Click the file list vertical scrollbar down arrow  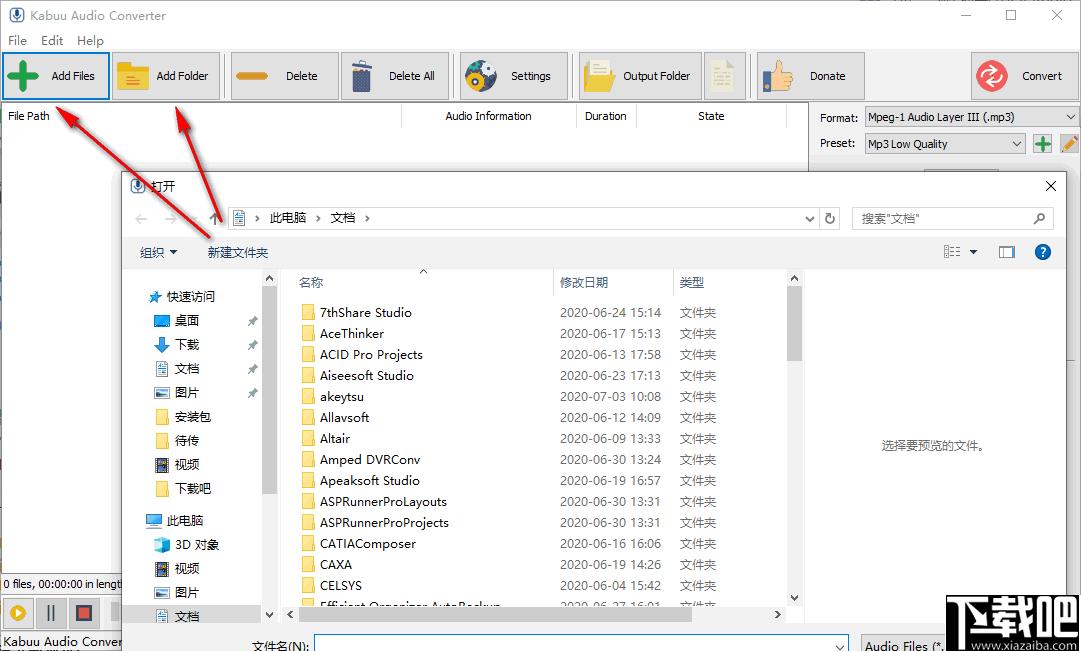click(x=794, y=598)
